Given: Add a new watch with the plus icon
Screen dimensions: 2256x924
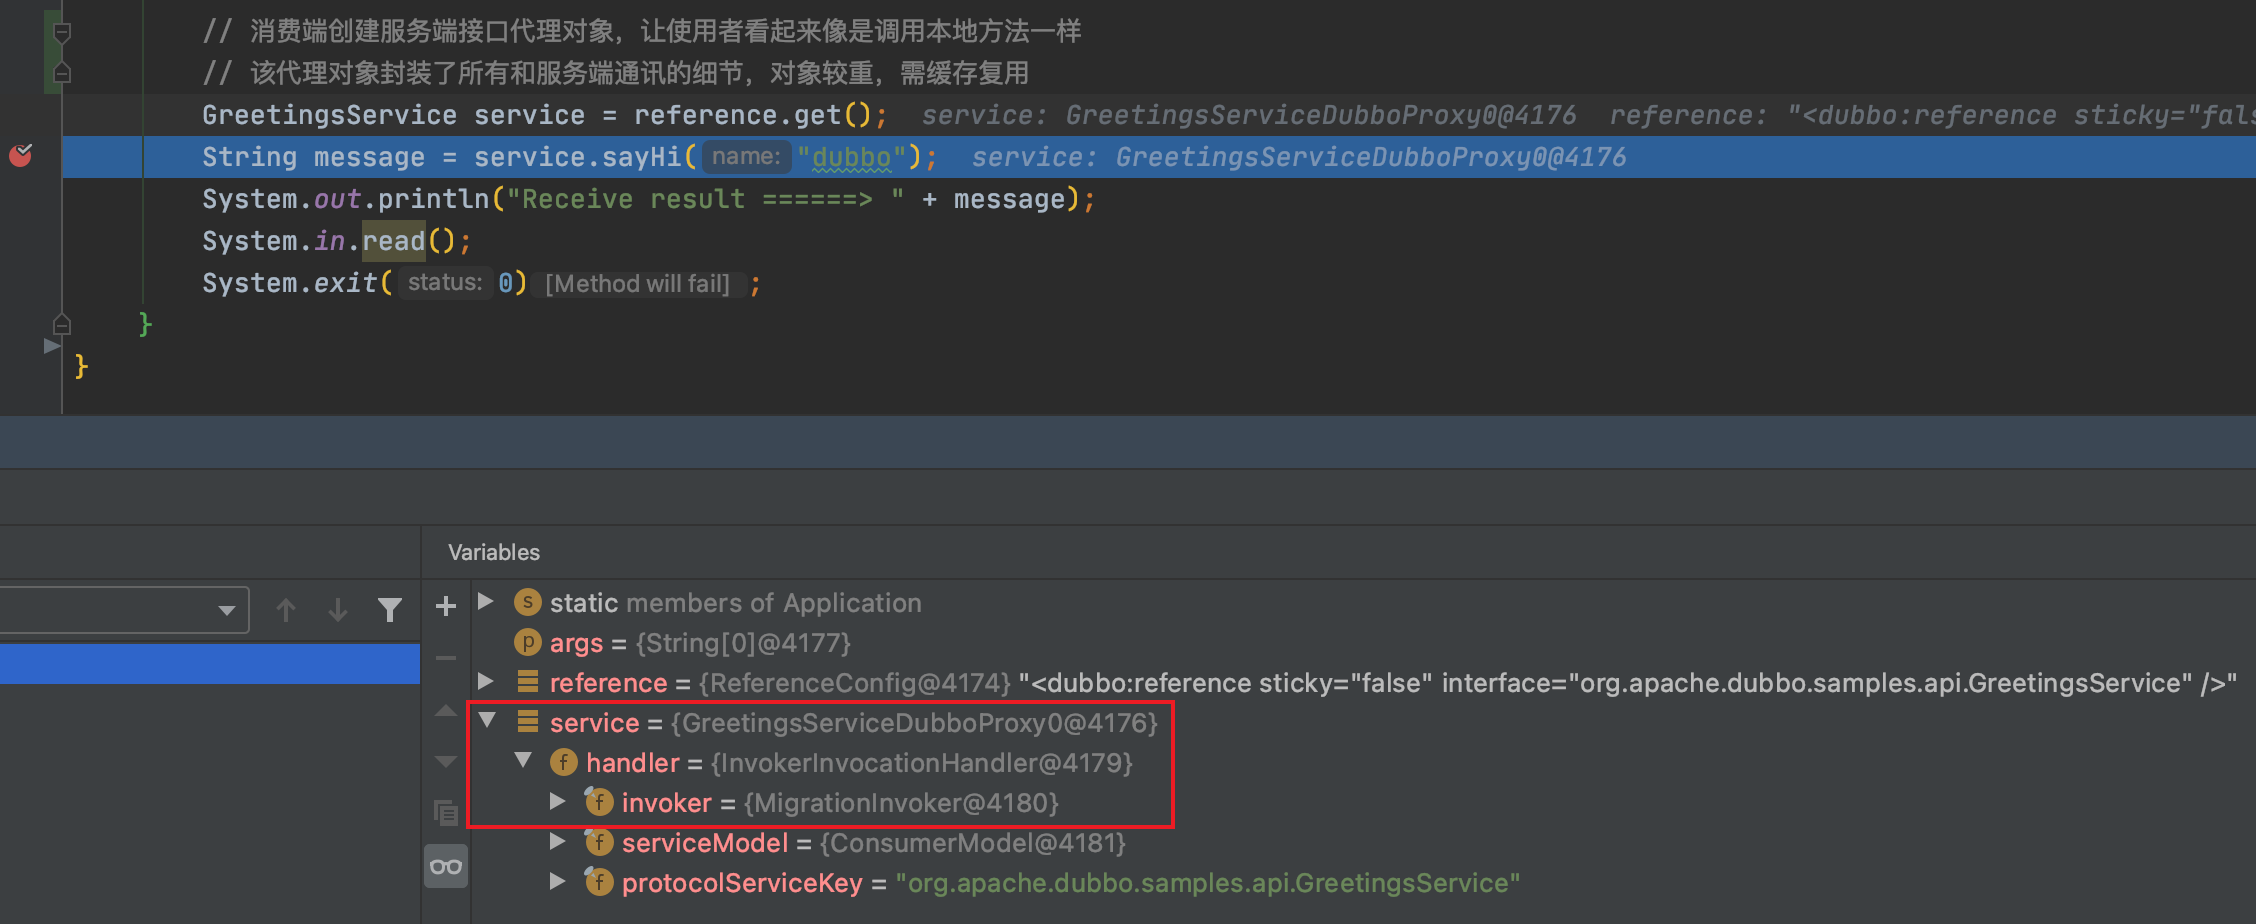Looking at the screenshot, I should tap(446, 606).
